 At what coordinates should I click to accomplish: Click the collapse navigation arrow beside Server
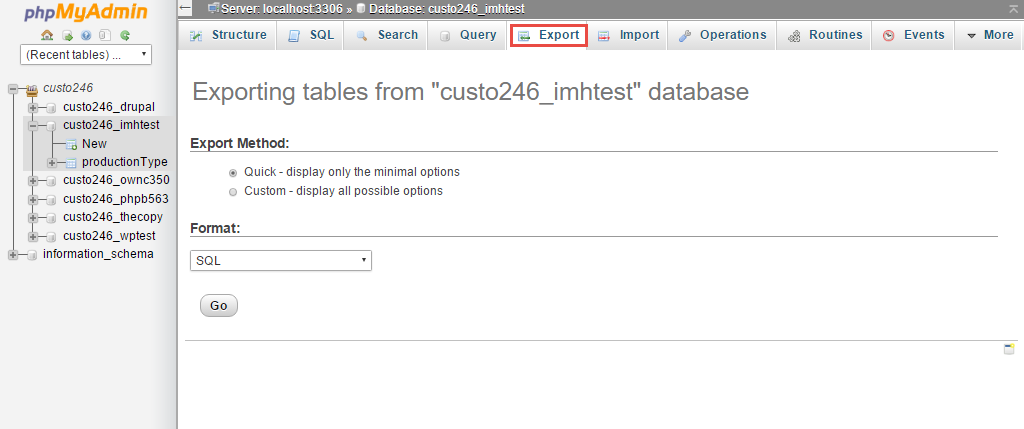185,8
